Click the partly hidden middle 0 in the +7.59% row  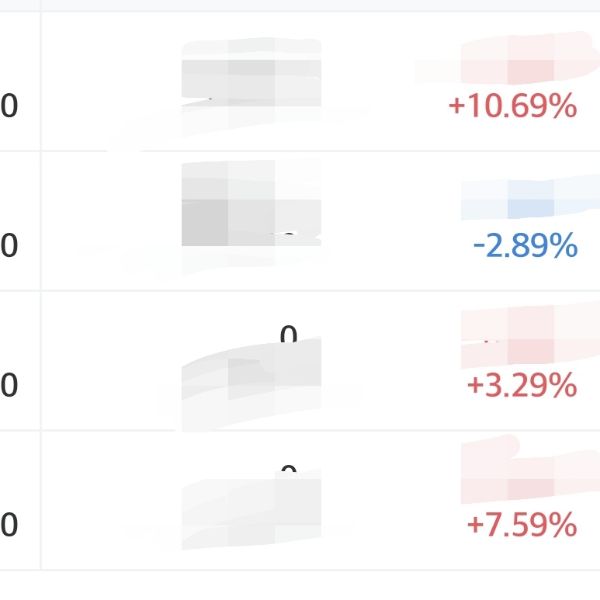[x=289, y=472]
